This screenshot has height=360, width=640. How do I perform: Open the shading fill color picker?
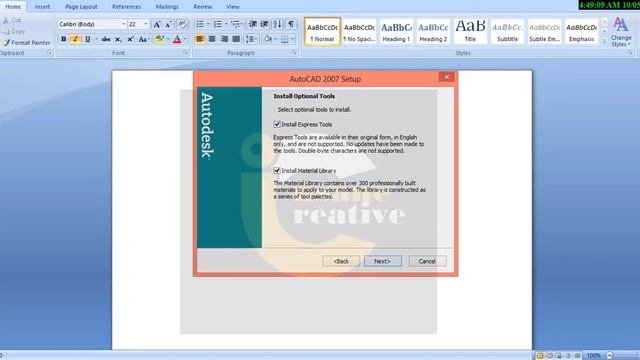point(268,39)
